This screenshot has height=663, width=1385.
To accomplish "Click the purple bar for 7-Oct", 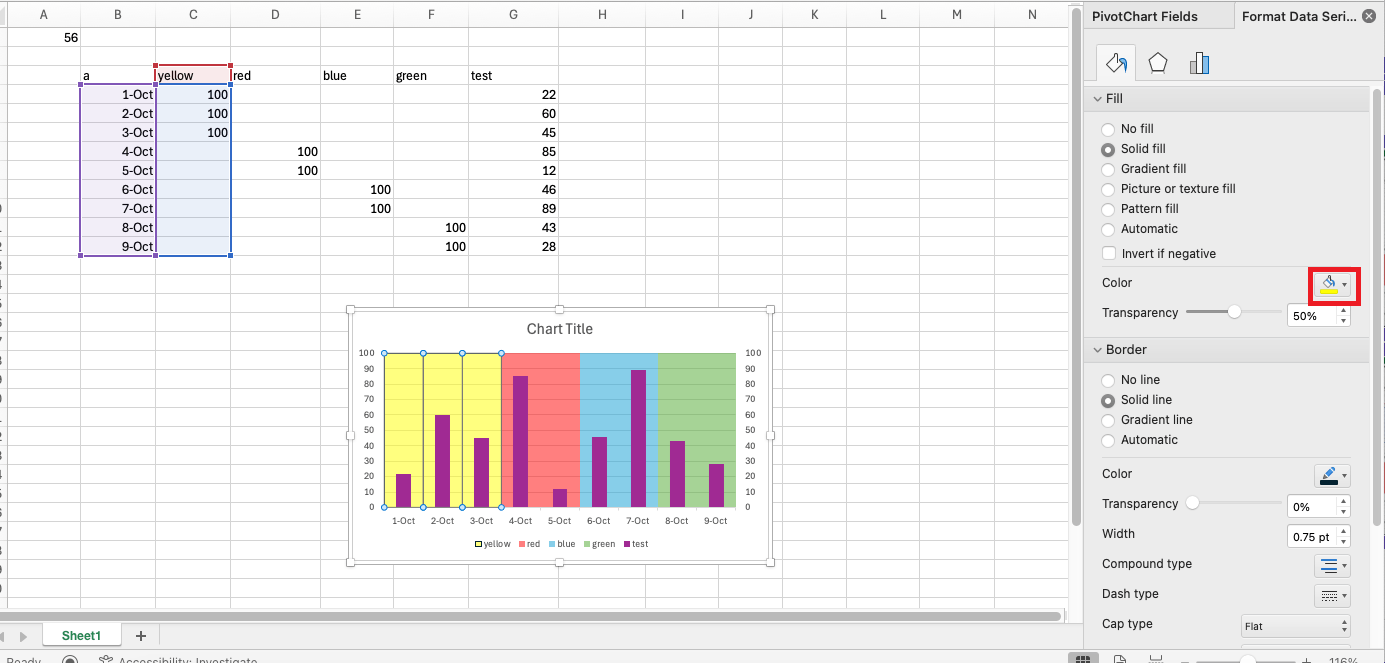I will [638, 438].
